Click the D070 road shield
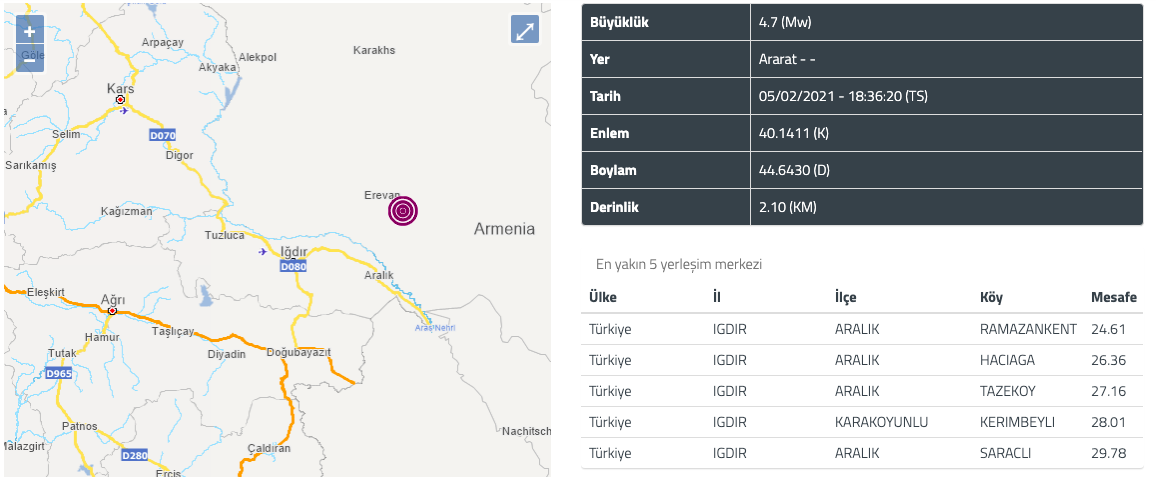The image size is (1156, 477). coord(162,136)
